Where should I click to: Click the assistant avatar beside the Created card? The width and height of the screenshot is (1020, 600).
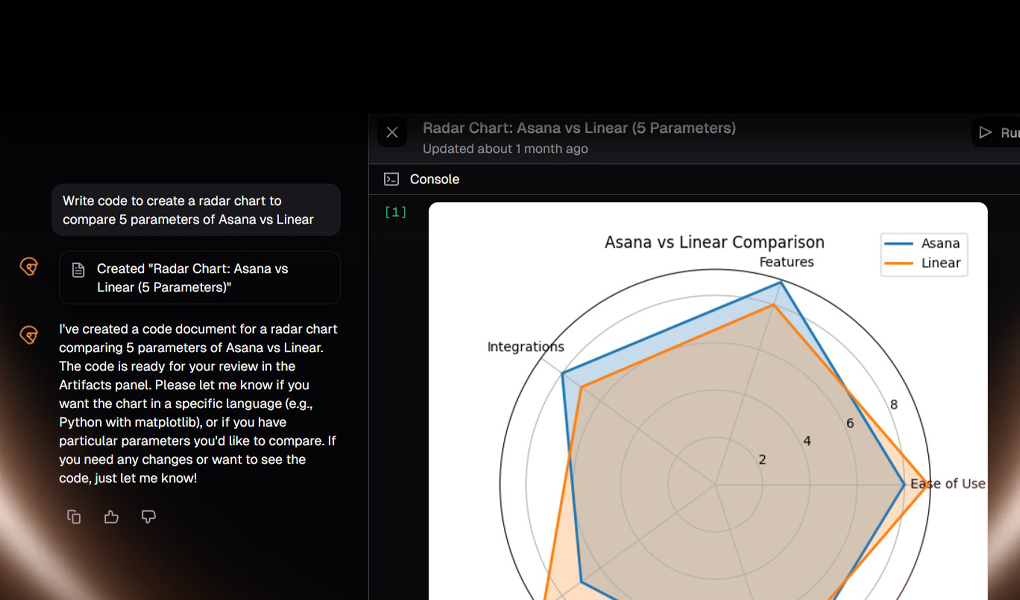click(29, 266)
